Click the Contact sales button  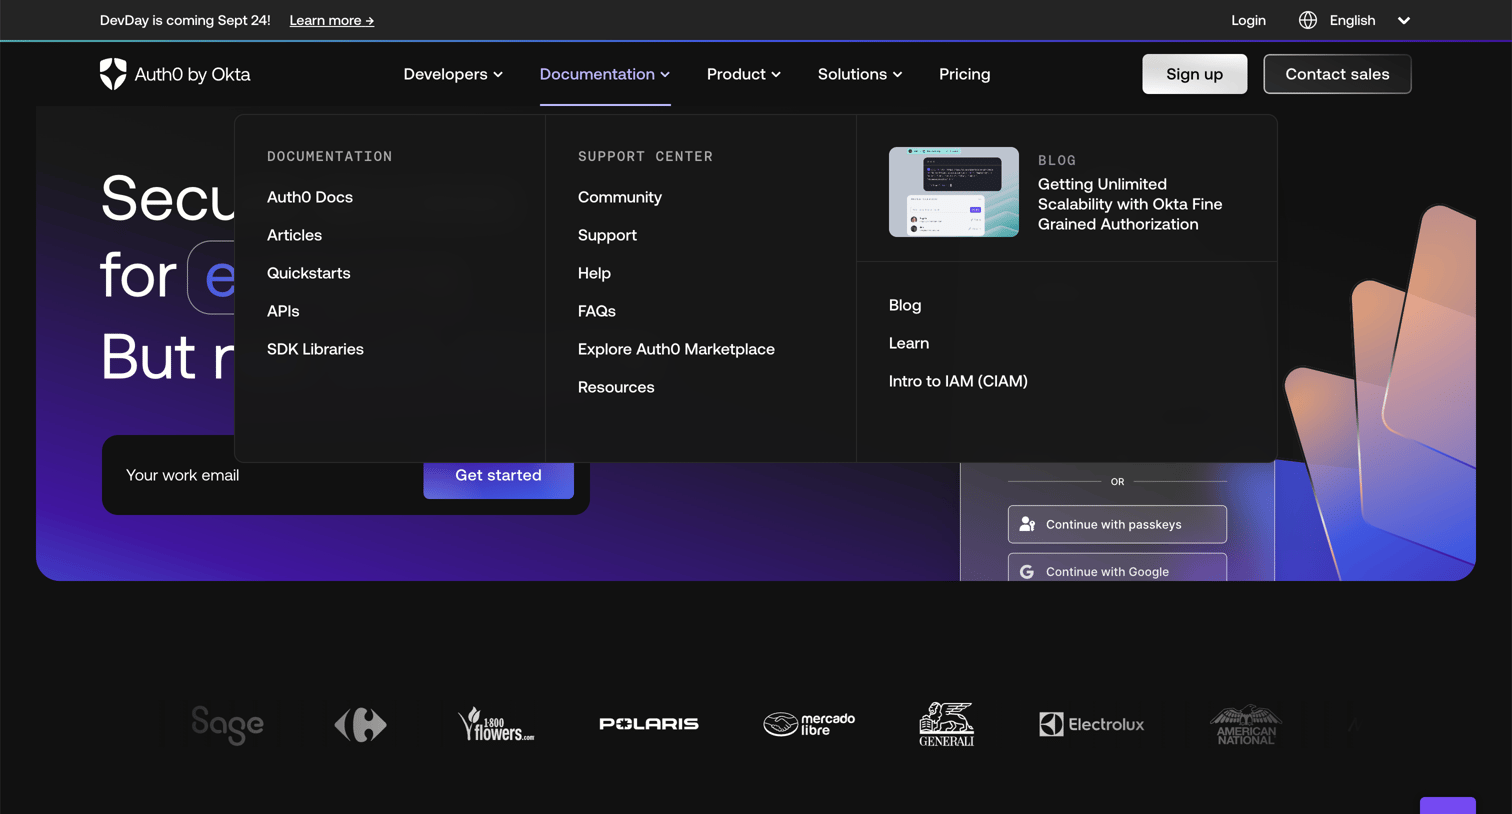[x=1337, y=74]
